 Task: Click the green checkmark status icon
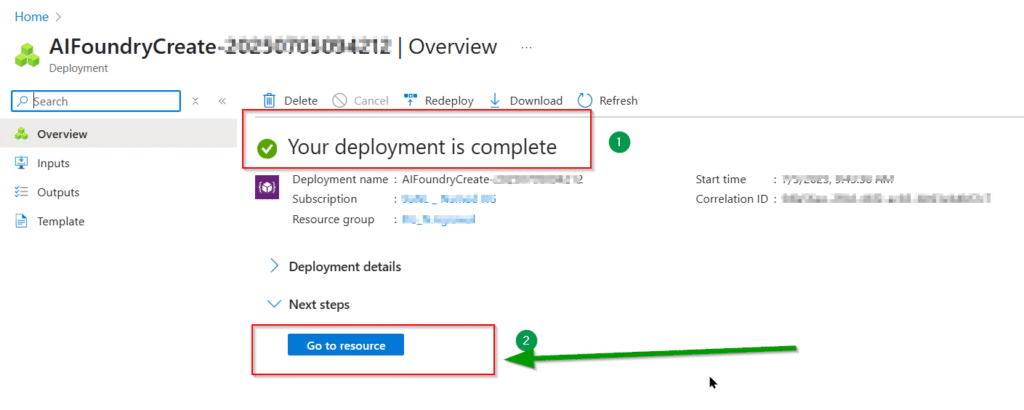pos(266,148)
